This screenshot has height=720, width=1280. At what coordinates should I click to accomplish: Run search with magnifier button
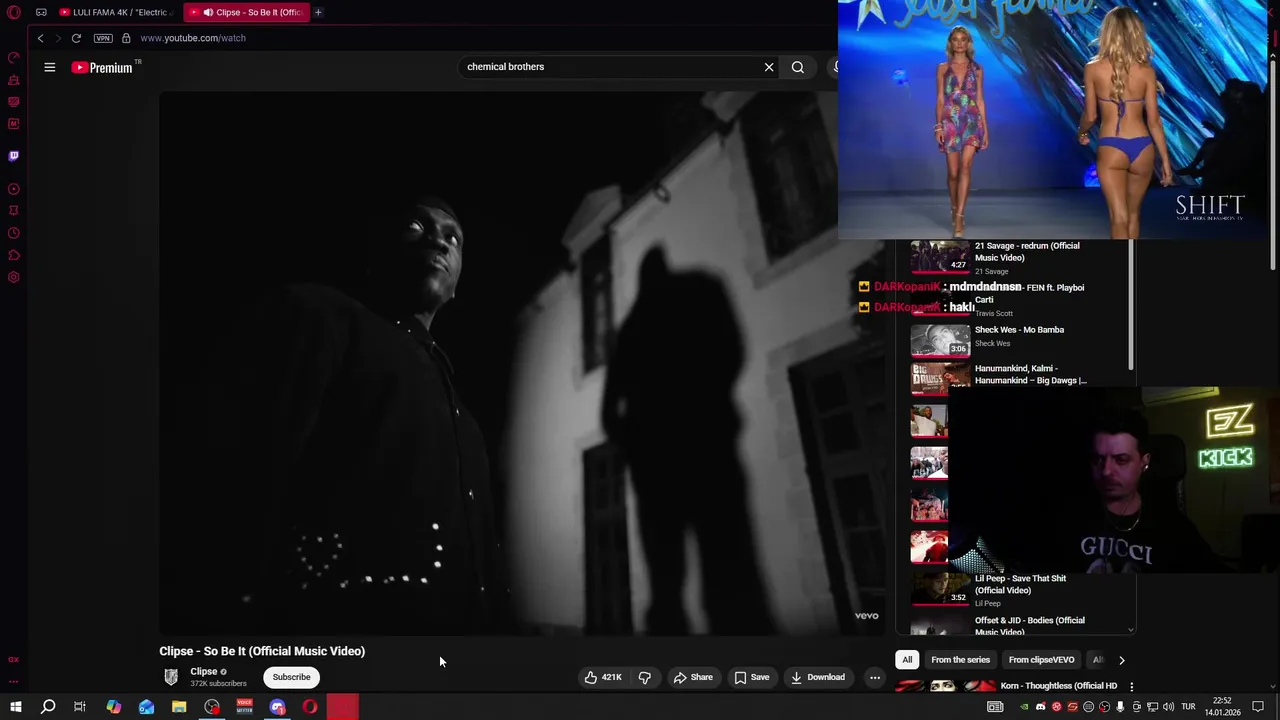click(x=797, y=67)
